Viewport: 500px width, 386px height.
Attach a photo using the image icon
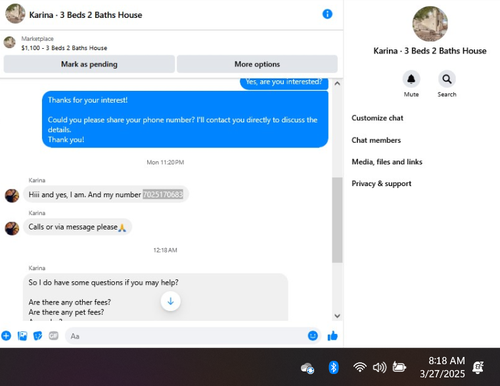point(22,336)
